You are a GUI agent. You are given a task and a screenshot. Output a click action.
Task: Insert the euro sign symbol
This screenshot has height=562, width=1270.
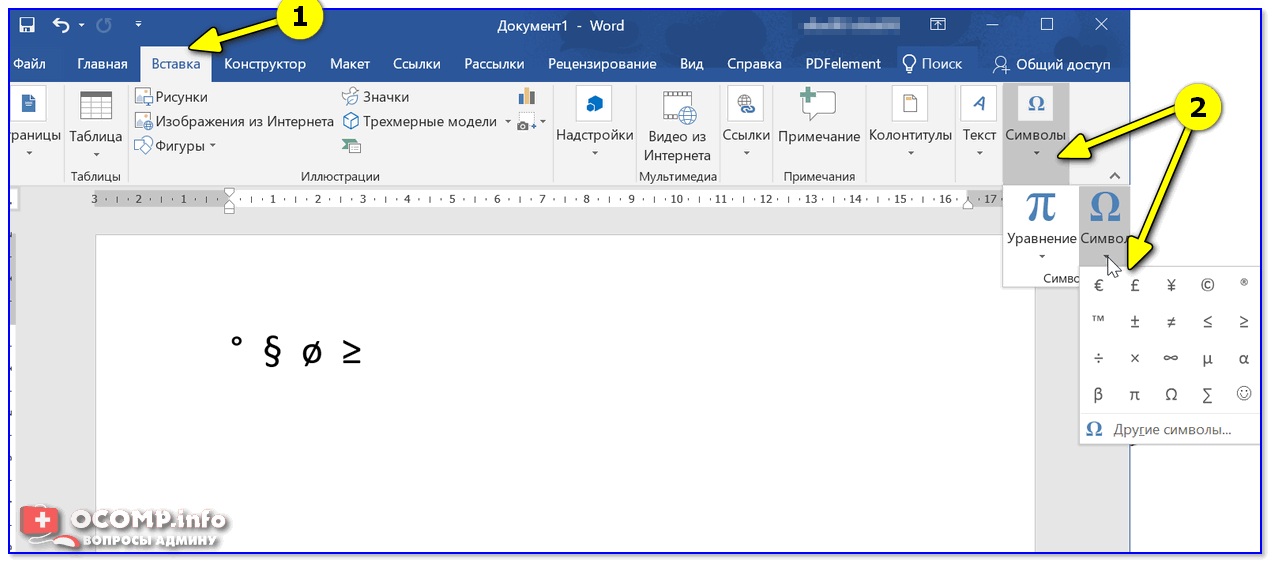pos(1099,286)
